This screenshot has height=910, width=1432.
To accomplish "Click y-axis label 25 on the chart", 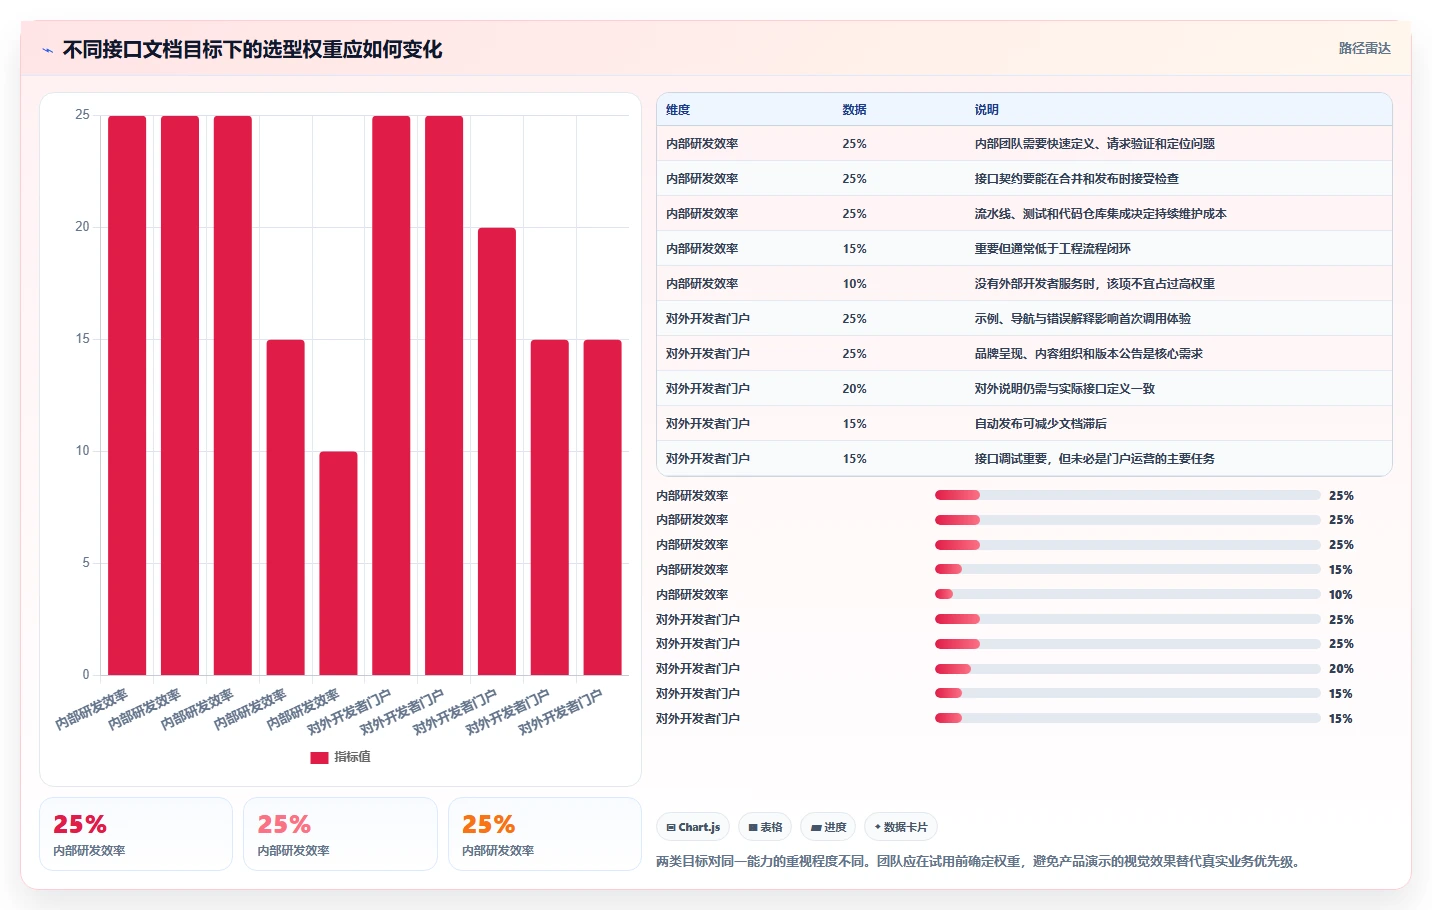I will [x=82, y=115].
